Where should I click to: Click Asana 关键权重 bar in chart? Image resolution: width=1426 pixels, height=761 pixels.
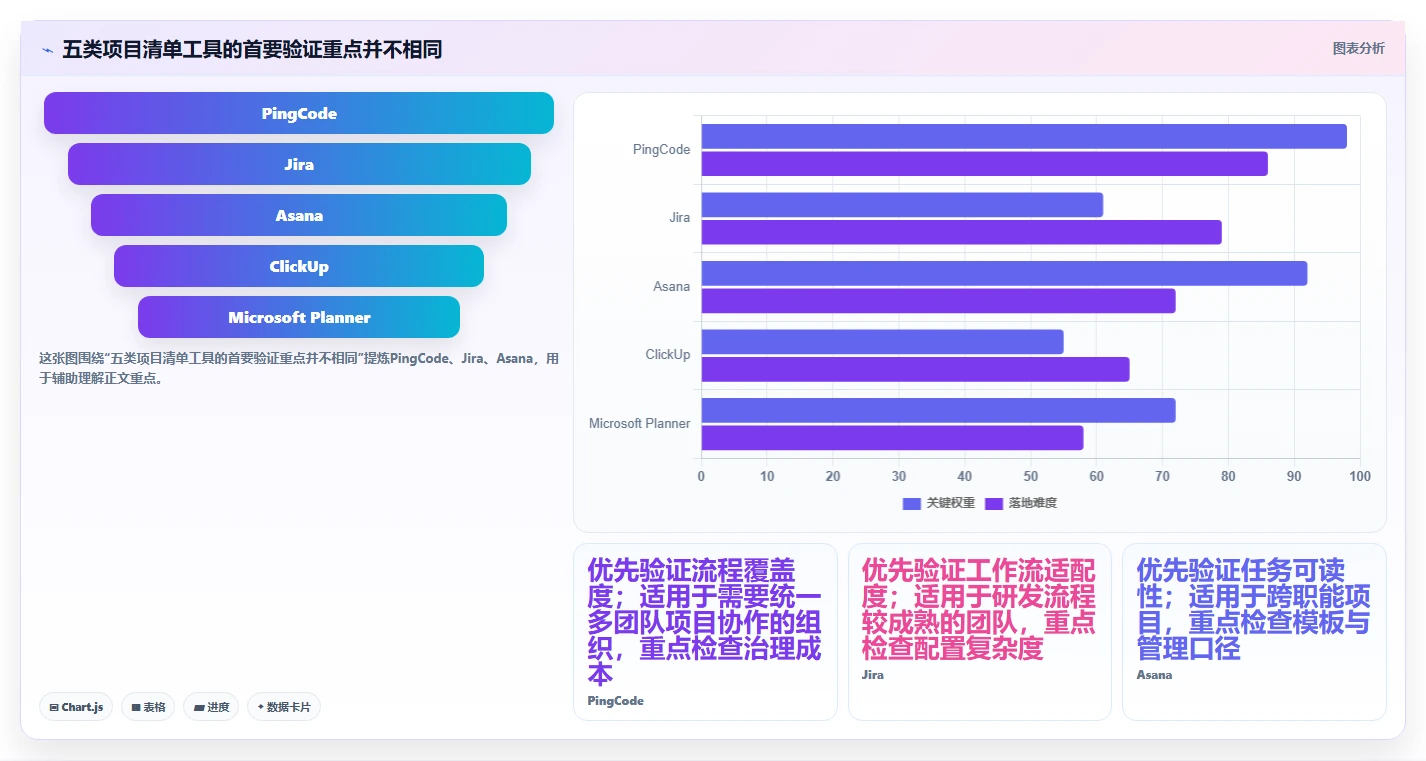(1004, 273)
